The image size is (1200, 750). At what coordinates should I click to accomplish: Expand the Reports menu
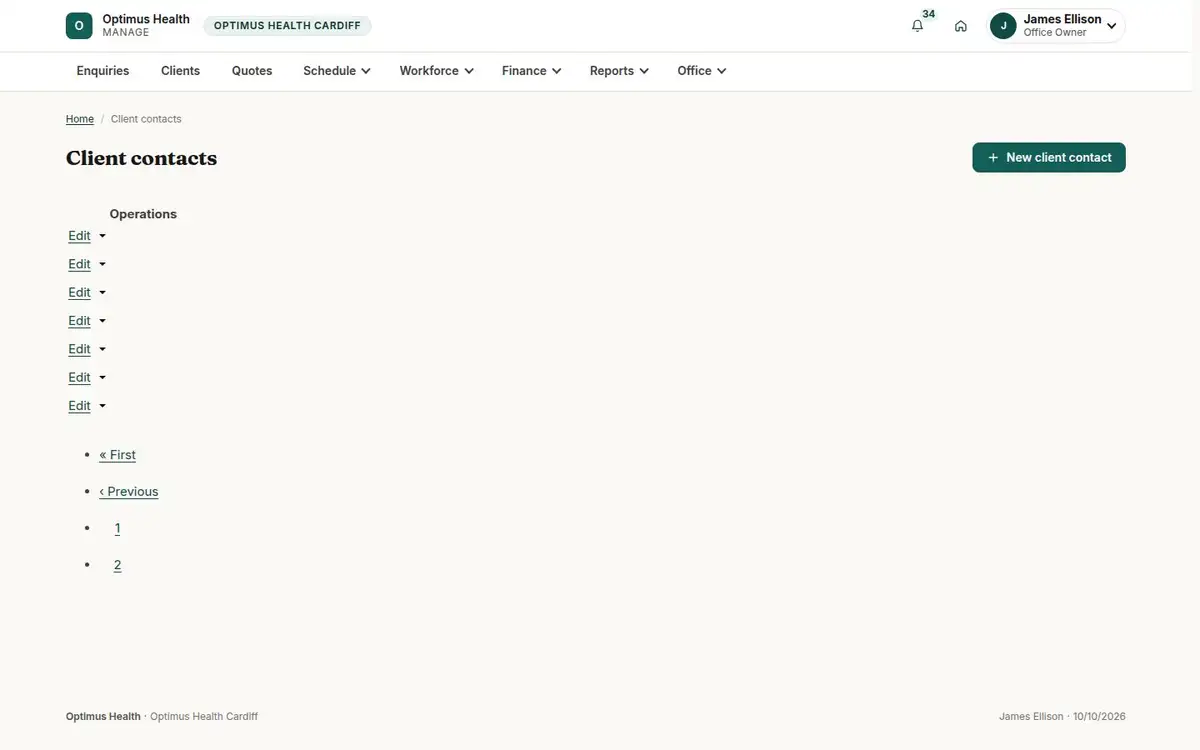pyautogui.click(x=620, y=71)
